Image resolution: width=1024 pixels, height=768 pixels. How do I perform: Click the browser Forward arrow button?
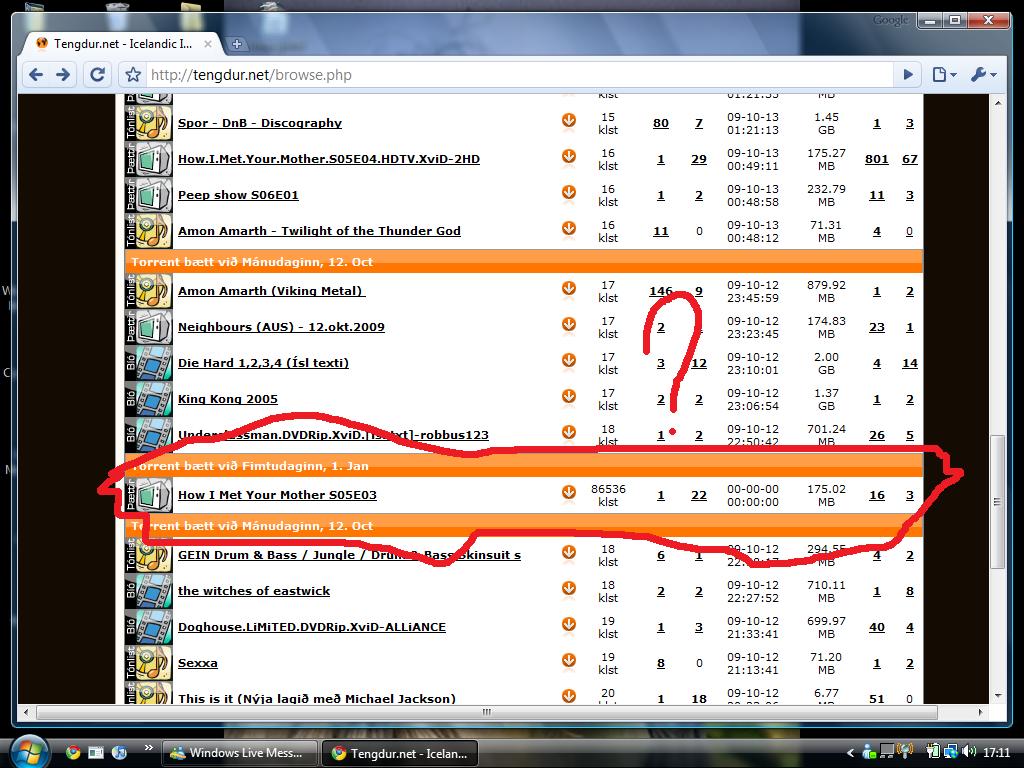coord(63,74)
